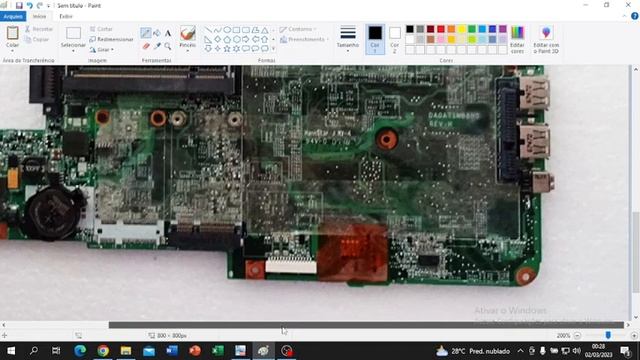Pick the red color swatch
This screenshot has width=640, height=360.
click(x=441, y=29)
